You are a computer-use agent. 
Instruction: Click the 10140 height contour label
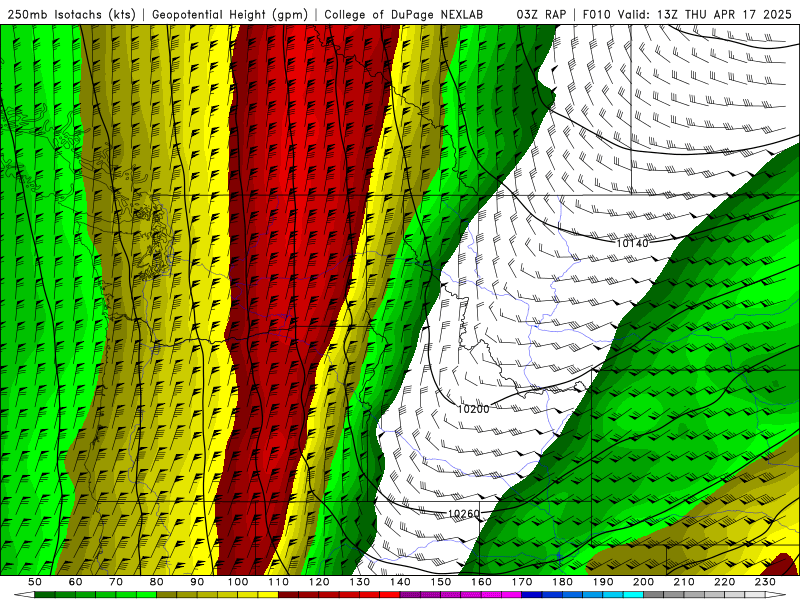[632, 243]
